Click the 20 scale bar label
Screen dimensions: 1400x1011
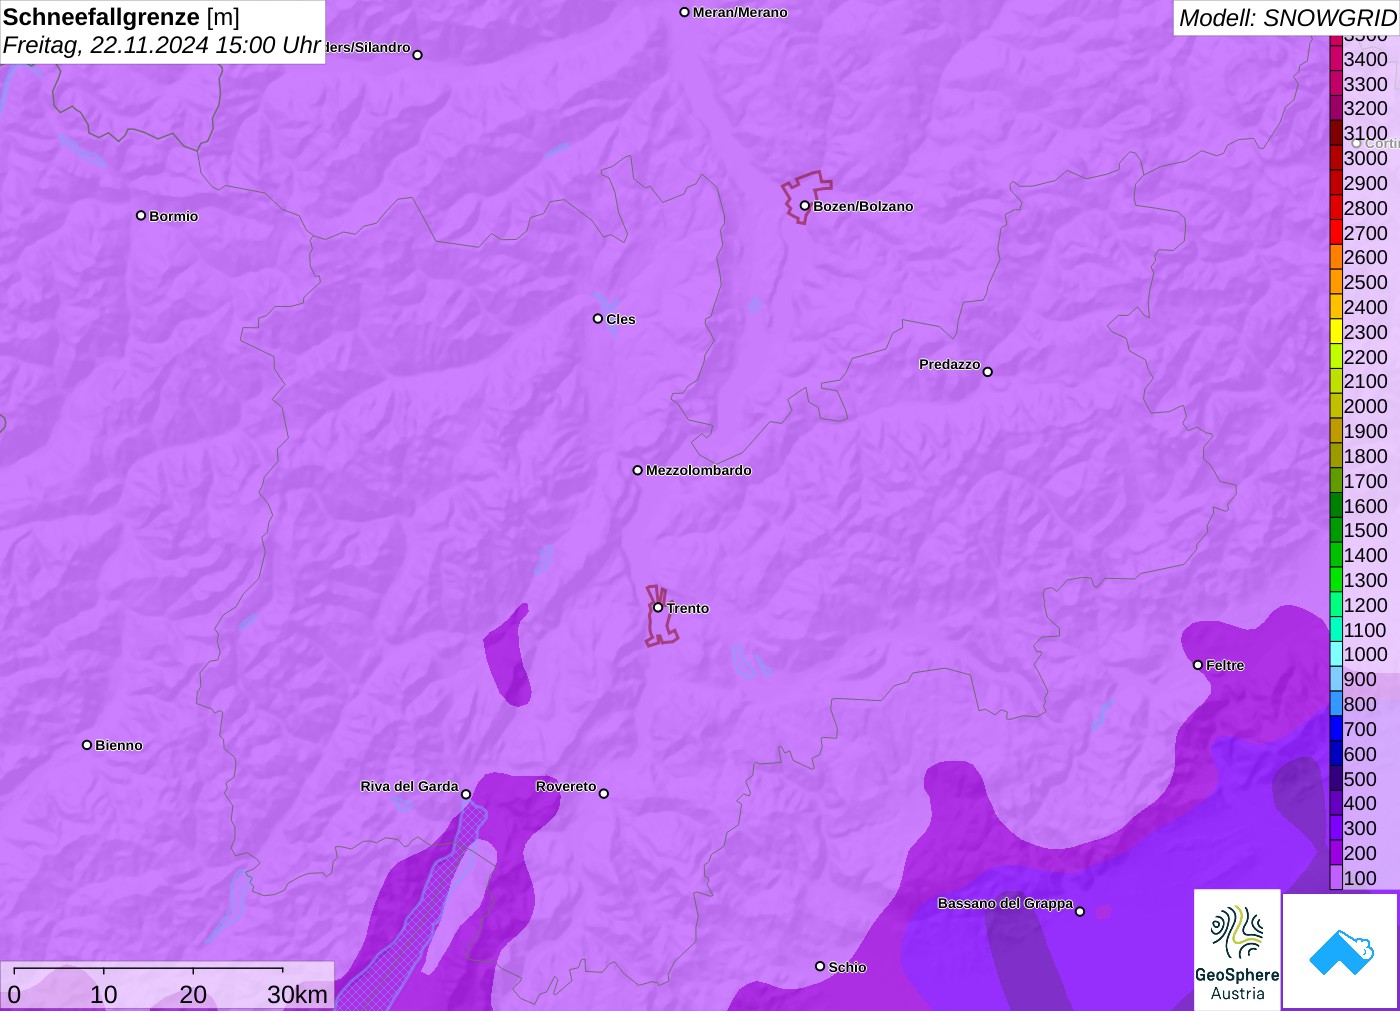[193, 995]
